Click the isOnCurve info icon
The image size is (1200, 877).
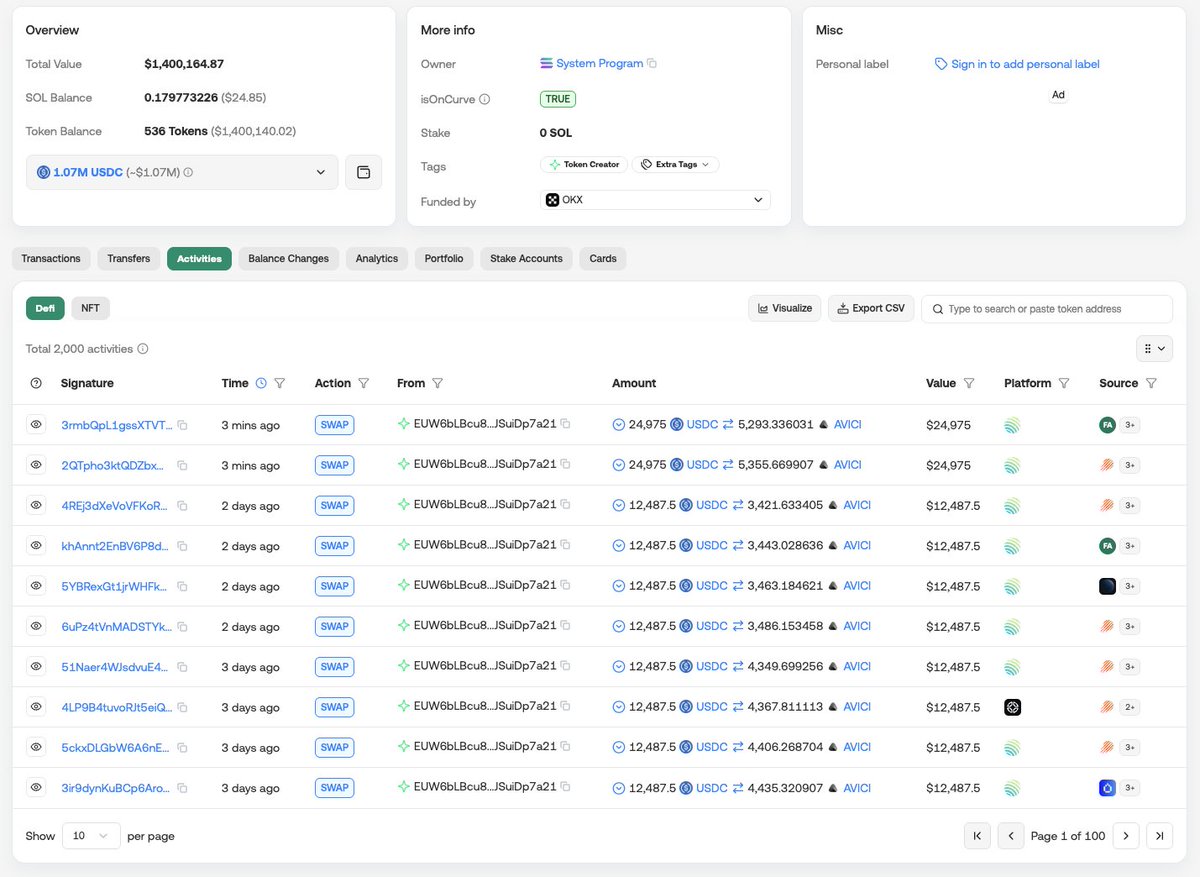pyautogui.click(x=482, y=98)
